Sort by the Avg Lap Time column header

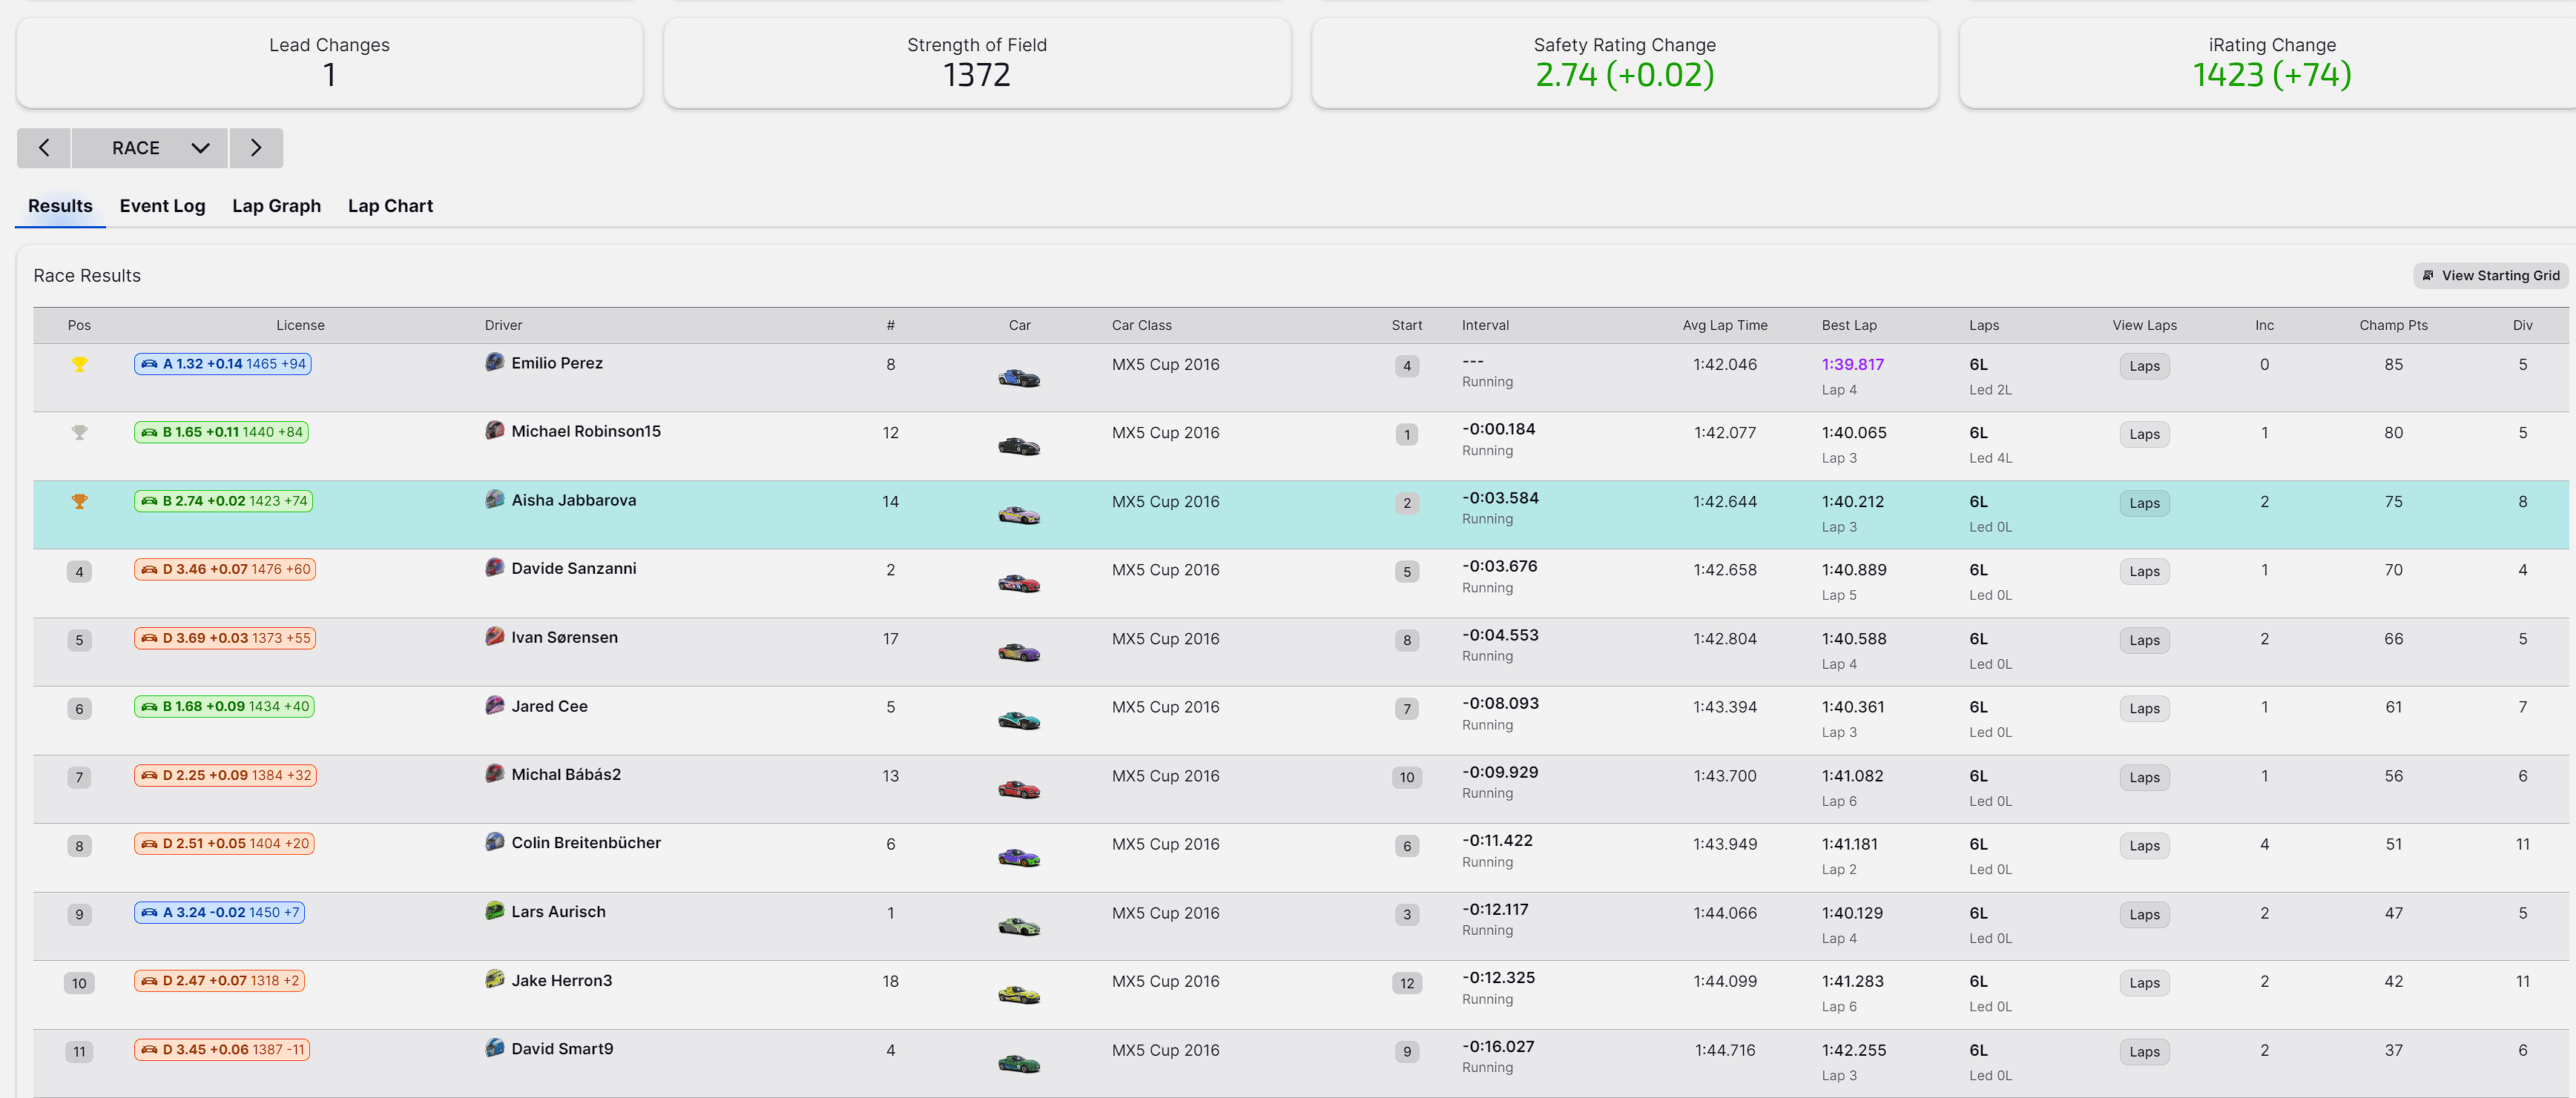1725,325
